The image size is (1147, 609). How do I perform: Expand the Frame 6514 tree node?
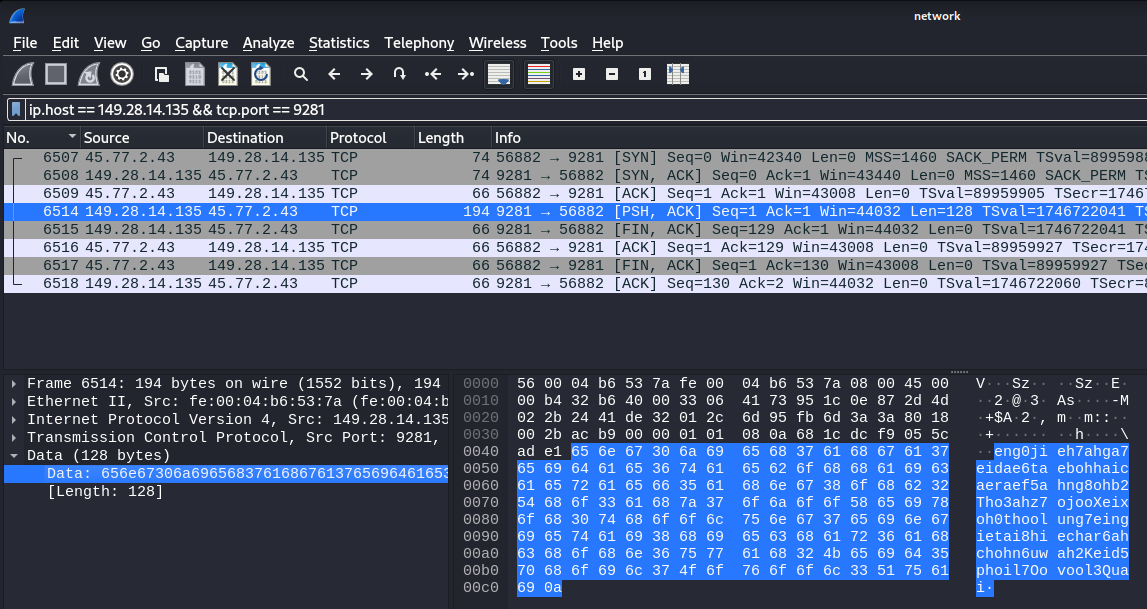point(14,383)
